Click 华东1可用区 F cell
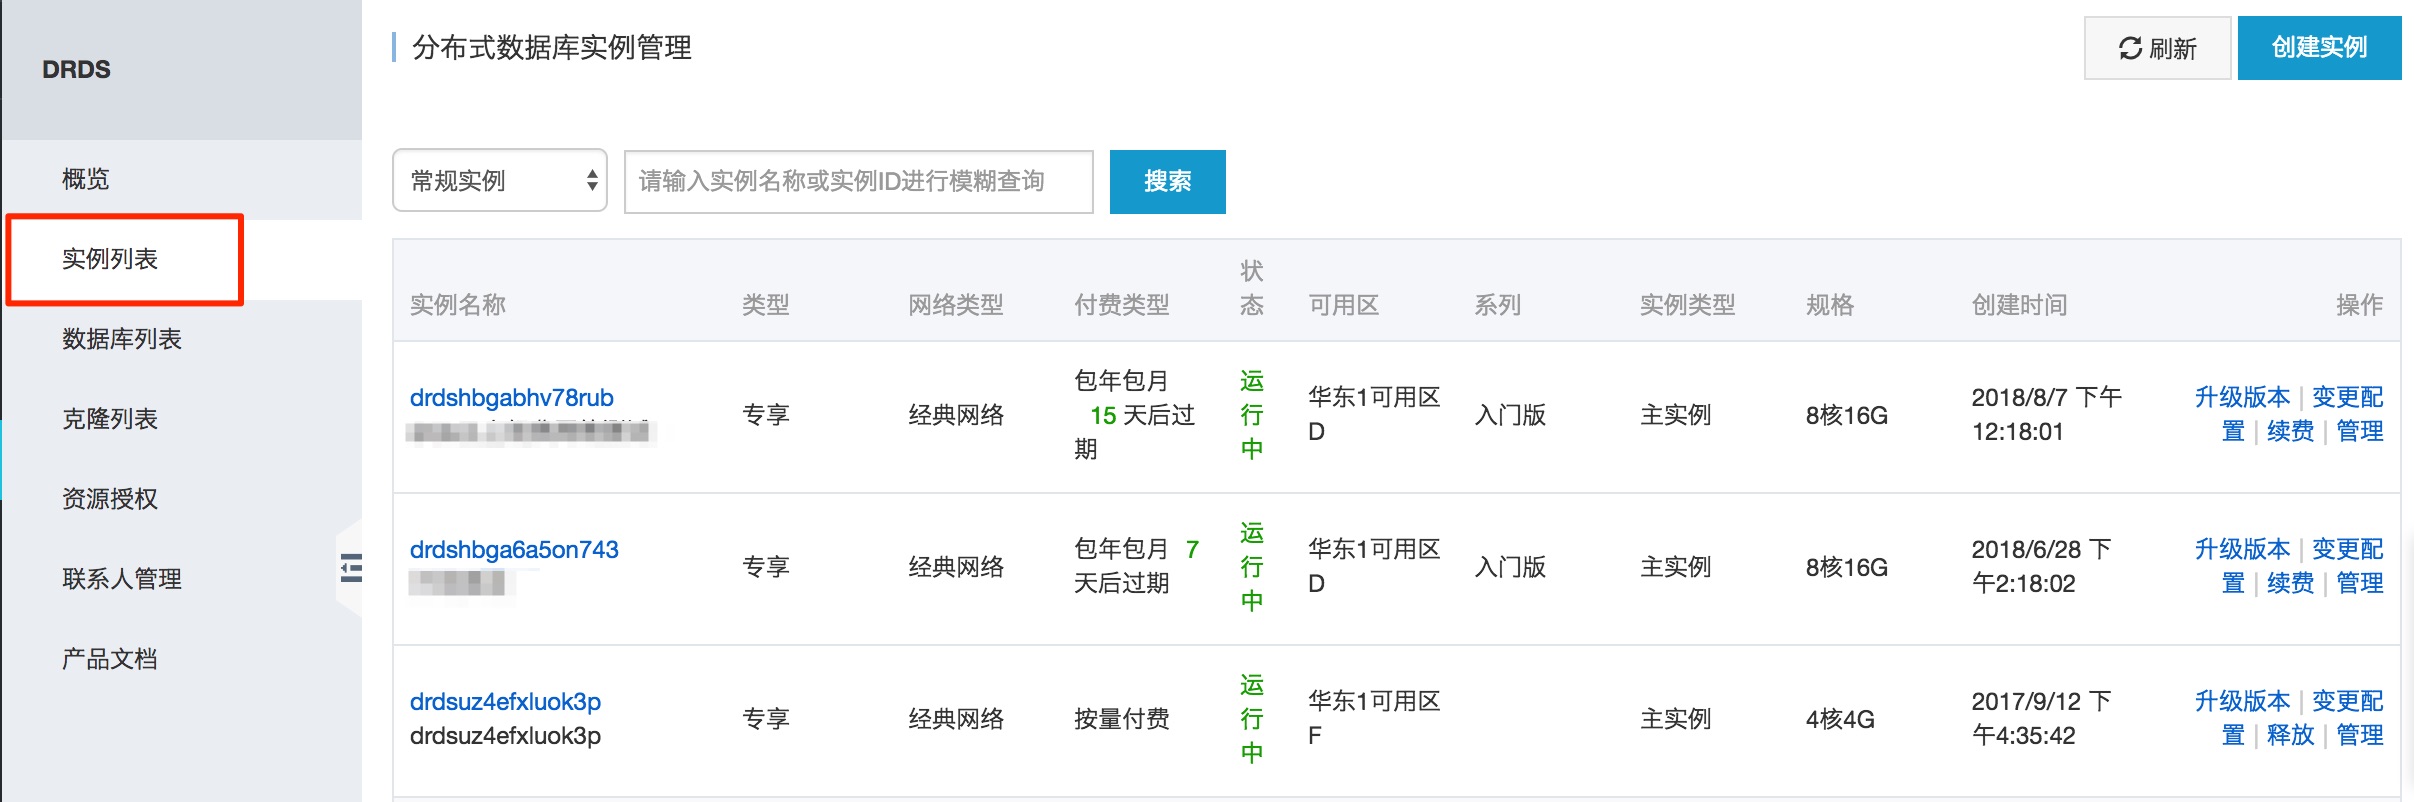Screen dimensions: 2414x802 (x=1374, y=719)
